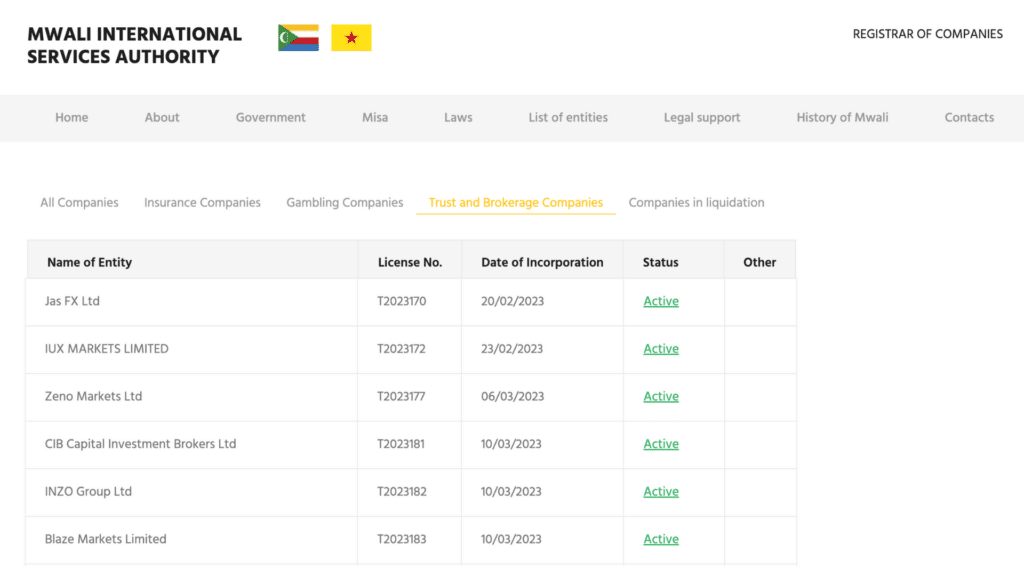
Task: Click license number T2023183
Action: pos(402,539)
